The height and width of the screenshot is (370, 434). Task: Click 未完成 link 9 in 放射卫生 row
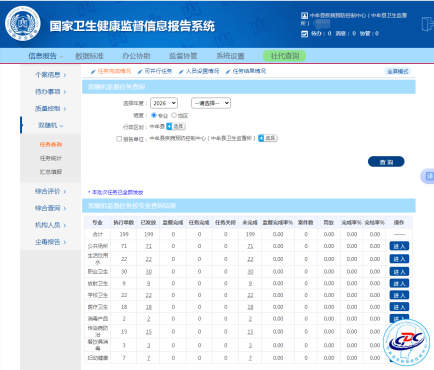[x=250, y=283]
